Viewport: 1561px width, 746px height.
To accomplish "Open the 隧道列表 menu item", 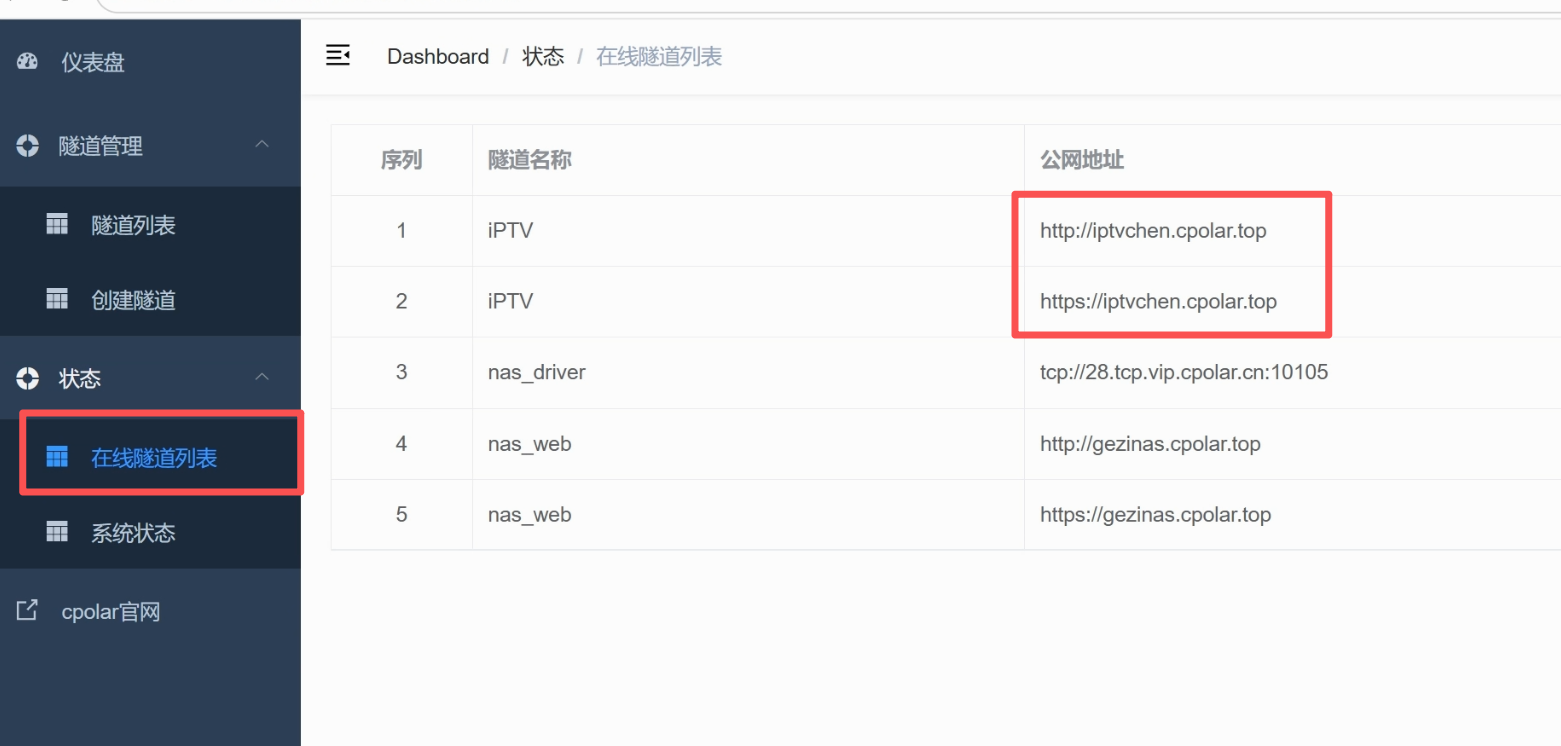I will 150,225.
